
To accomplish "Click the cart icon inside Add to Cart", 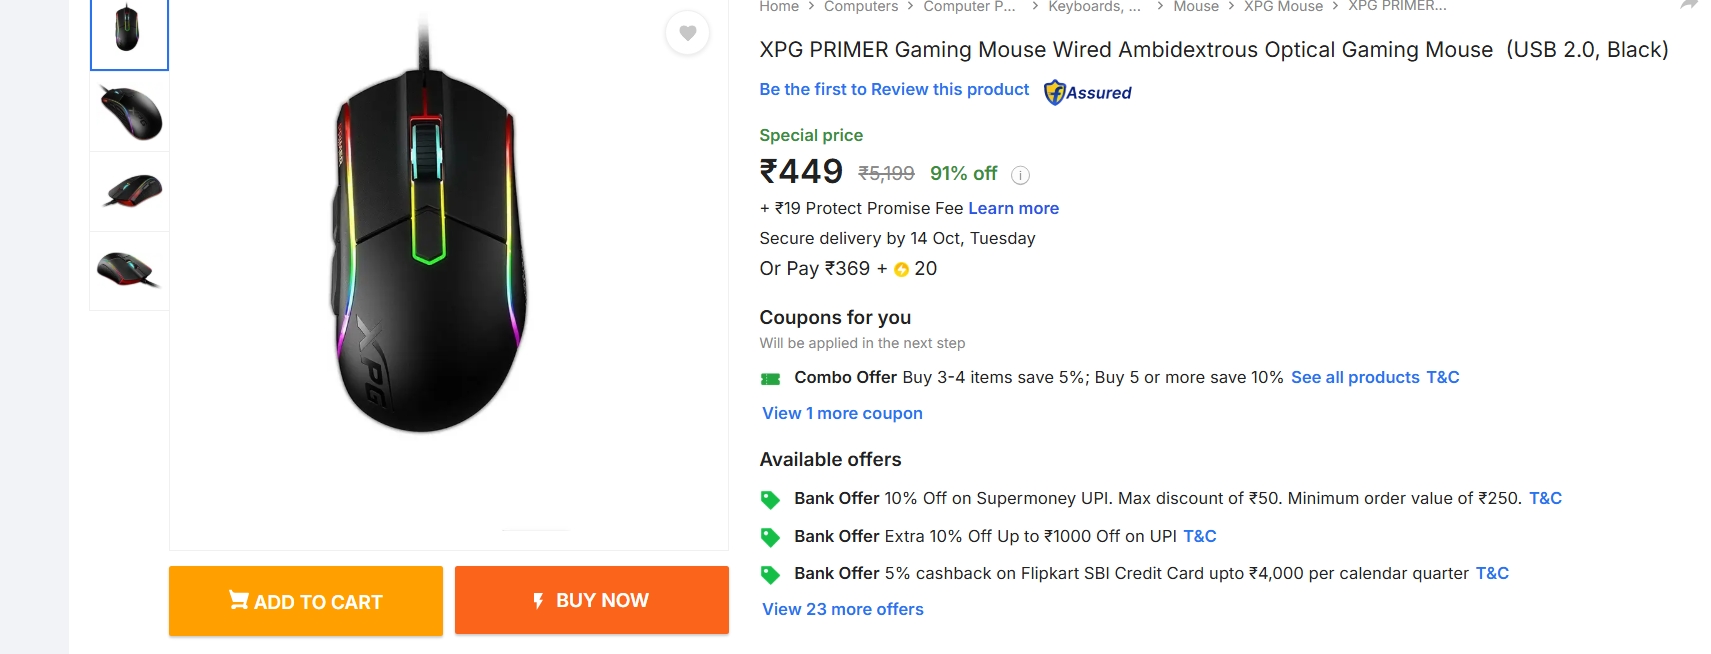I will coord(238,600).
